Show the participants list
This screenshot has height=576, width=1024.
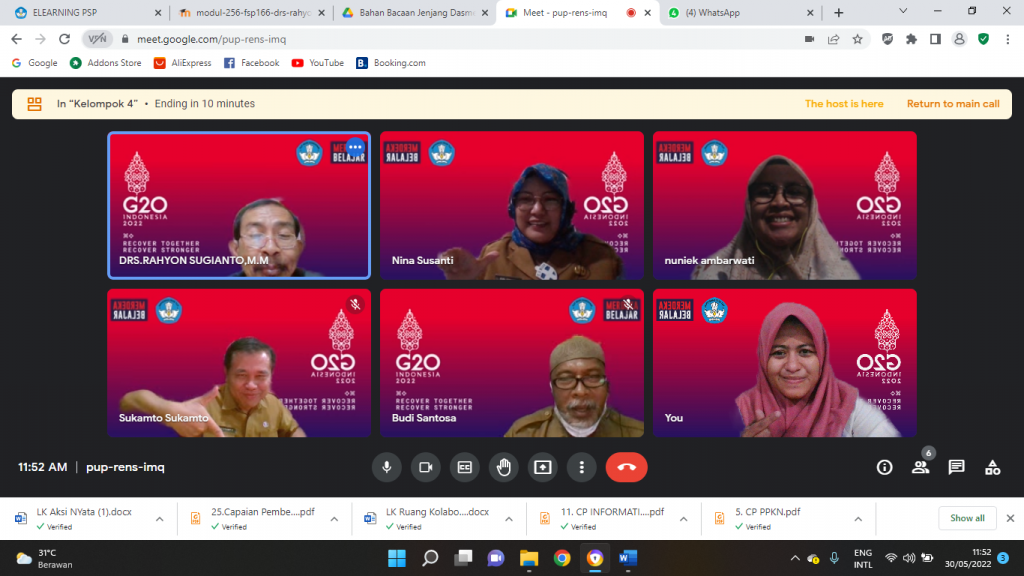[920, 467]
